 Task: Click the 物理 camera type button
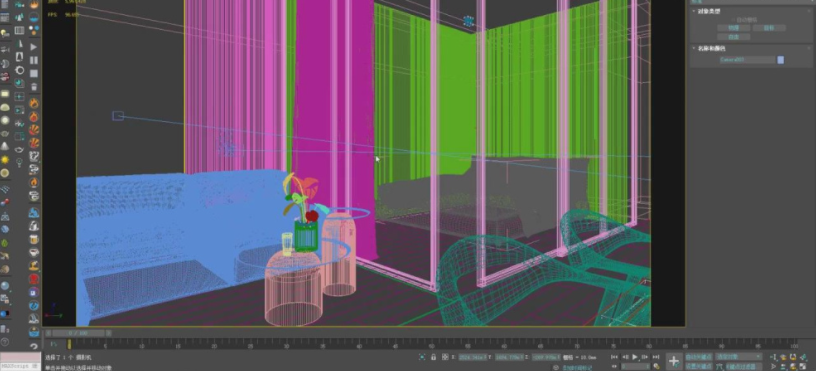pos(733,28)
